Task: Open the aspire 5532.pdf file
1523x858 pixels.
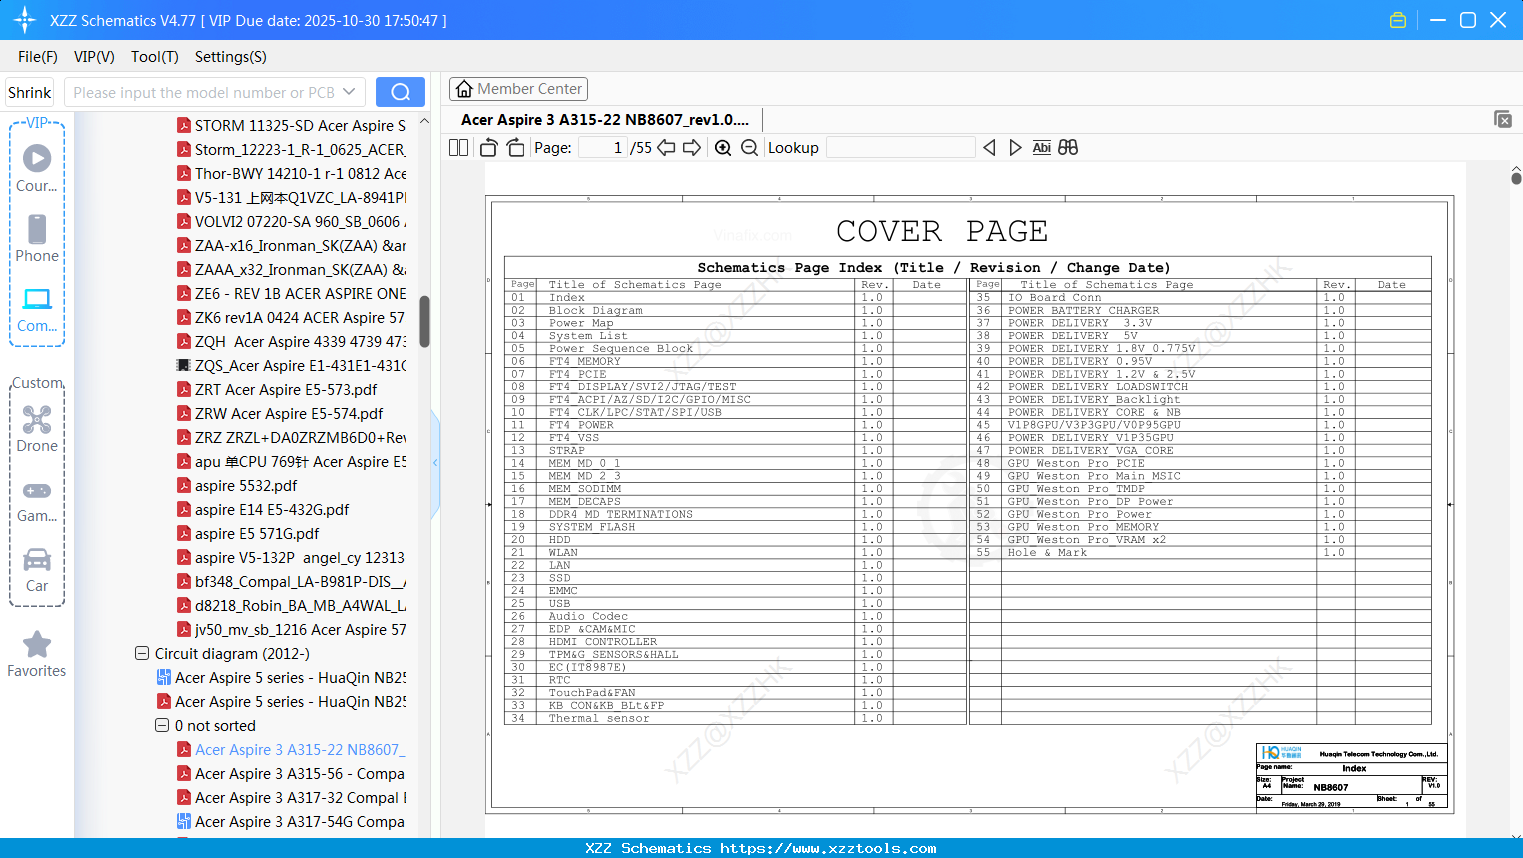Action: 238,485
